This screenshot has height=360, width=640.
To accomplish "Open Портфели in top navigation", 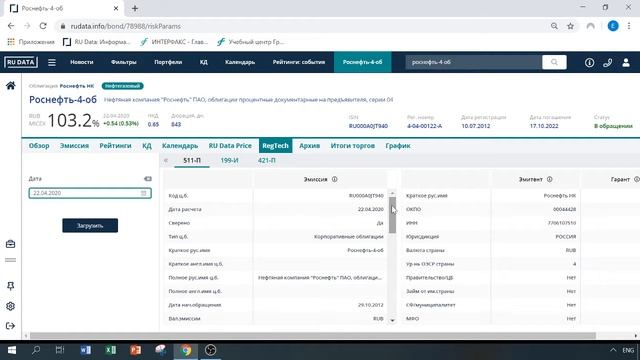I will click(x=168, y=62).
